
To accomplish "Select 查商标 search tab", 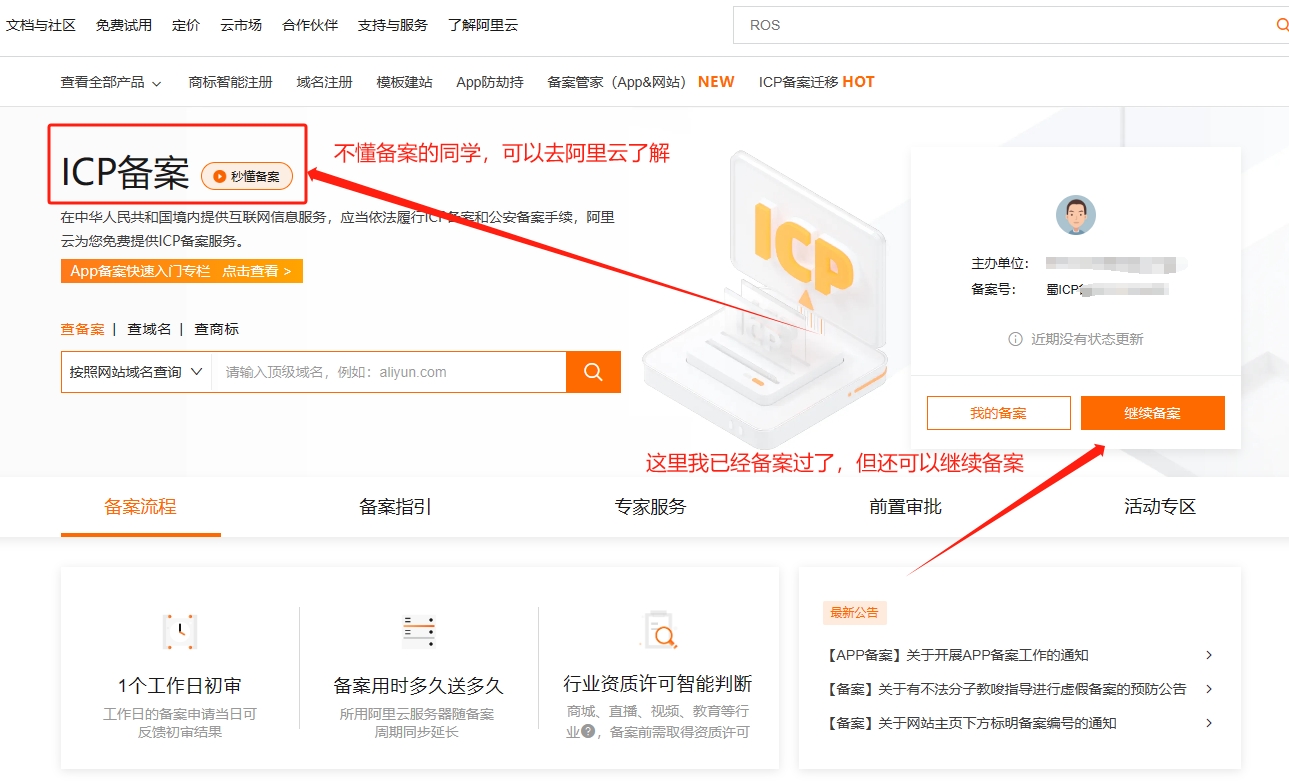I will pyautogui.click(x=217, y=329).
